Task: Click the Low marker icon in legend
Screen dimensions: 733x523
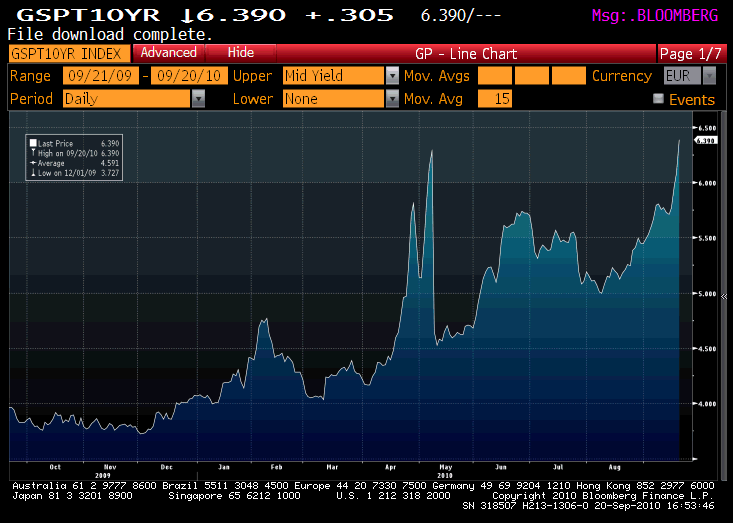Action: (x=33, y=170)
